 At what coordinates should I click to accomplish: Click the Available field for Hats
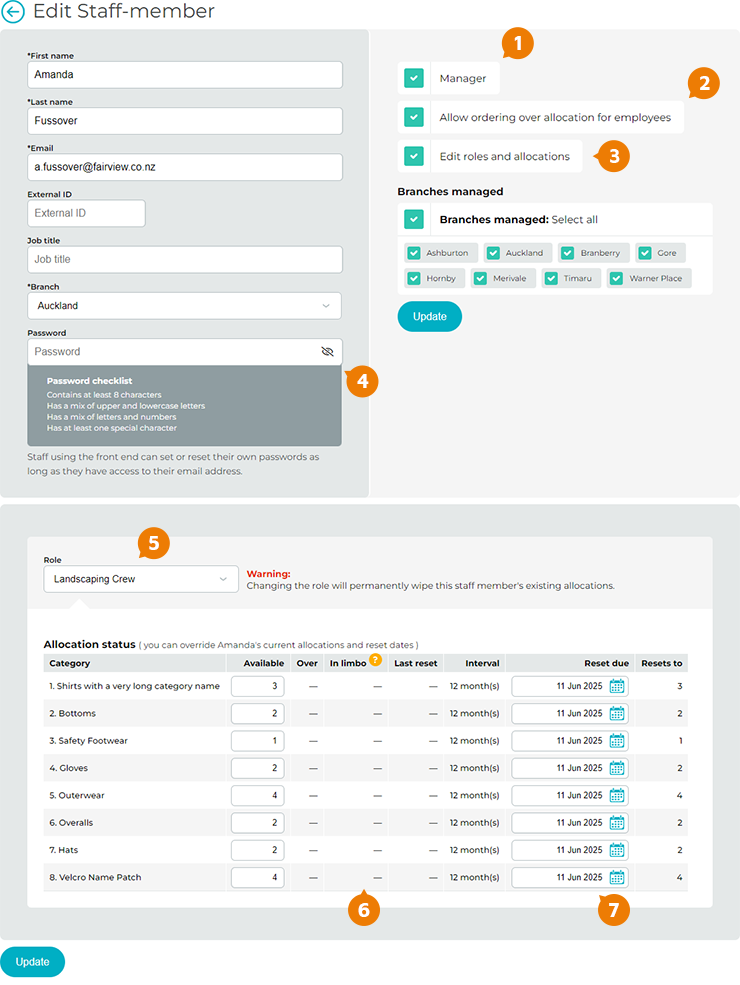click(257, 850)
